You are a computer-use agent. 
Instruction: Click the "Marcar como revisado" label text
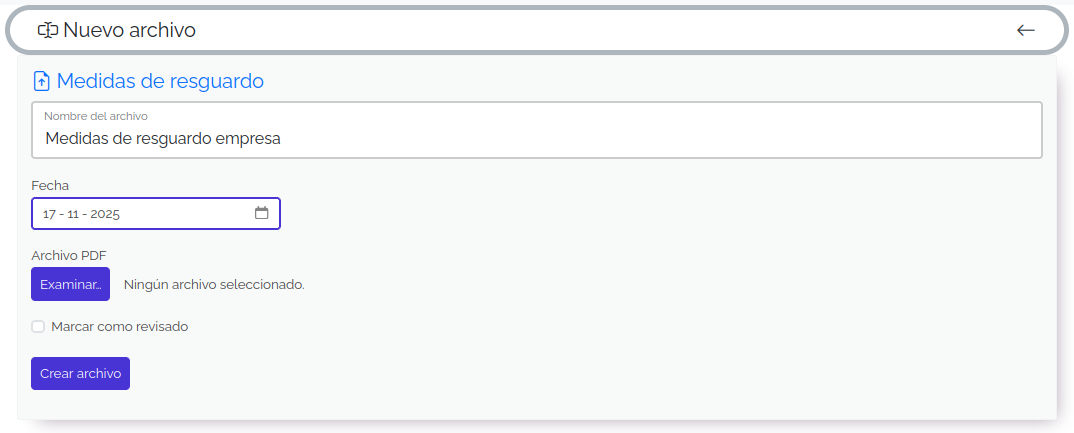tap(119, 326)
